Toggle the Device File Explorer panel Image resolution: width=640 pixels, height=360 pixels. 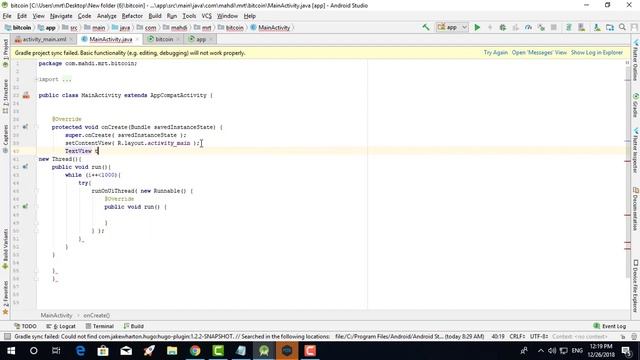pyautogui.click(x=636, y=286)
